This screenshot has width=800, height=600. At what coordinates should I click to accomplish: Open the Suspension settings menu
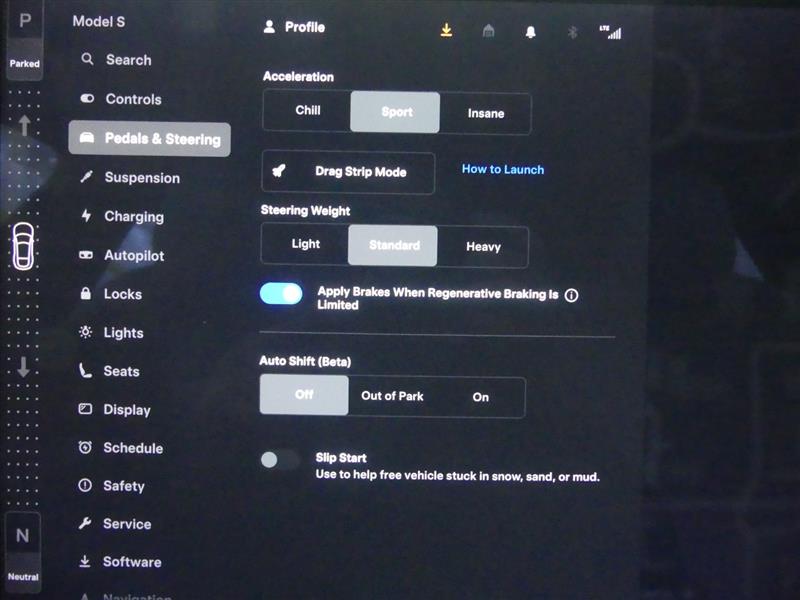point(141,178)
